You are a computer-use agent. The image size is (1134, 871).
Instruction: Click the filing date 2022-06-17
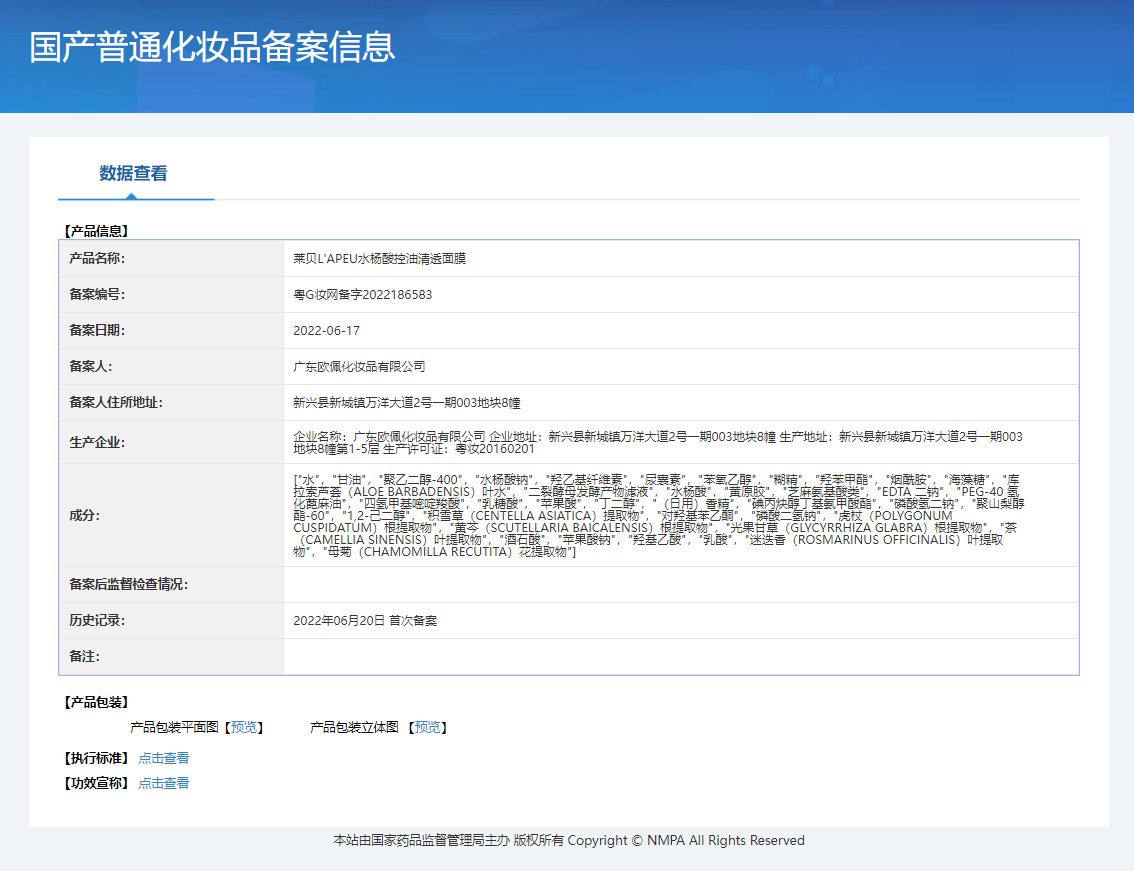[x=326, y=331]
